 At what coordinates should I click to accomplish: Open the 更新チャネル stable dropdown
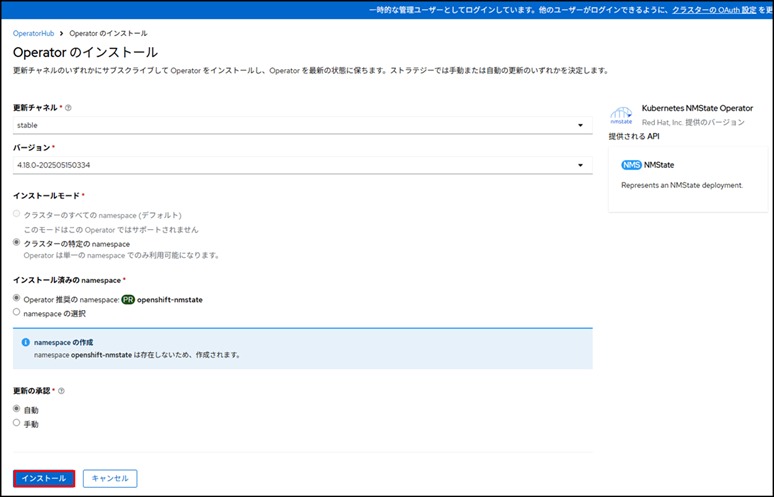[x=302, y=125]
